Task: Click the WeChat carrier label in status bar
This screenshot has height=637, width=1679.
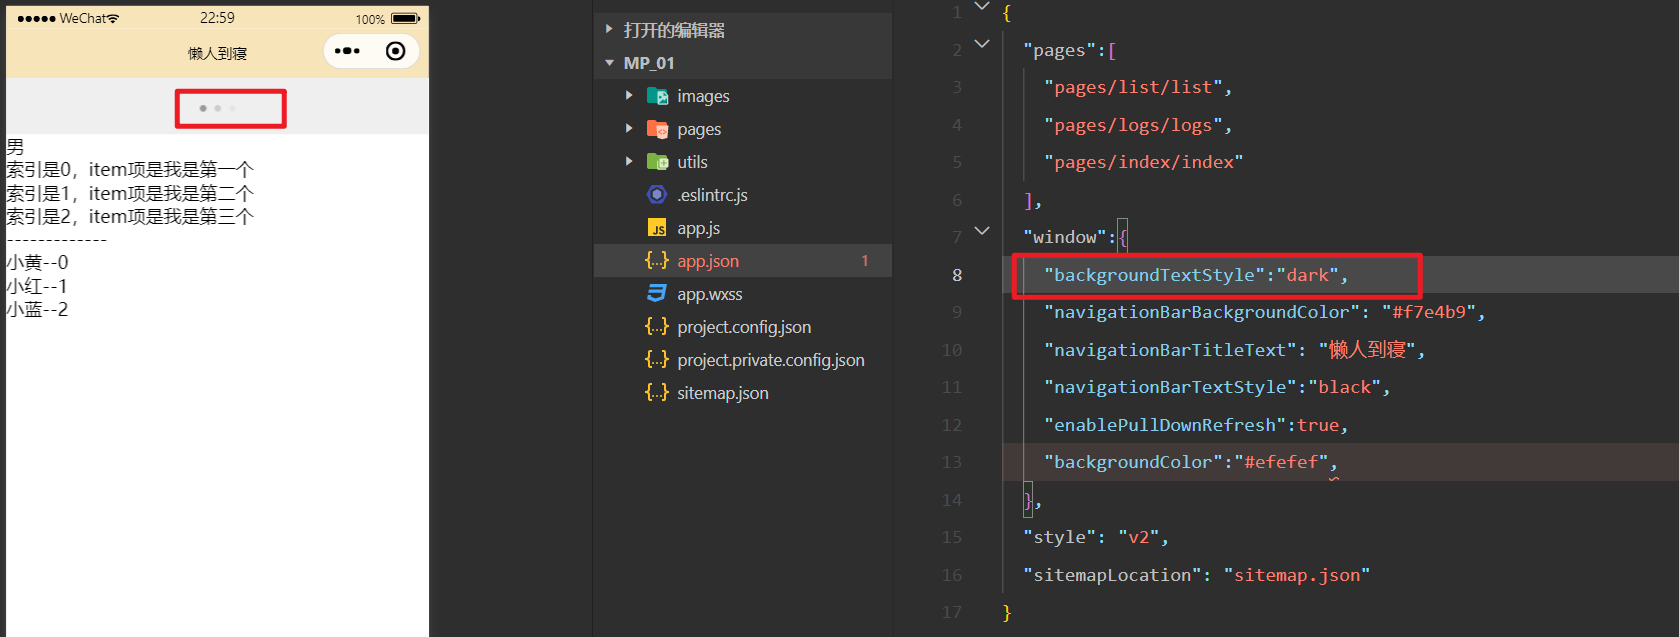Action: coord(82,18)
